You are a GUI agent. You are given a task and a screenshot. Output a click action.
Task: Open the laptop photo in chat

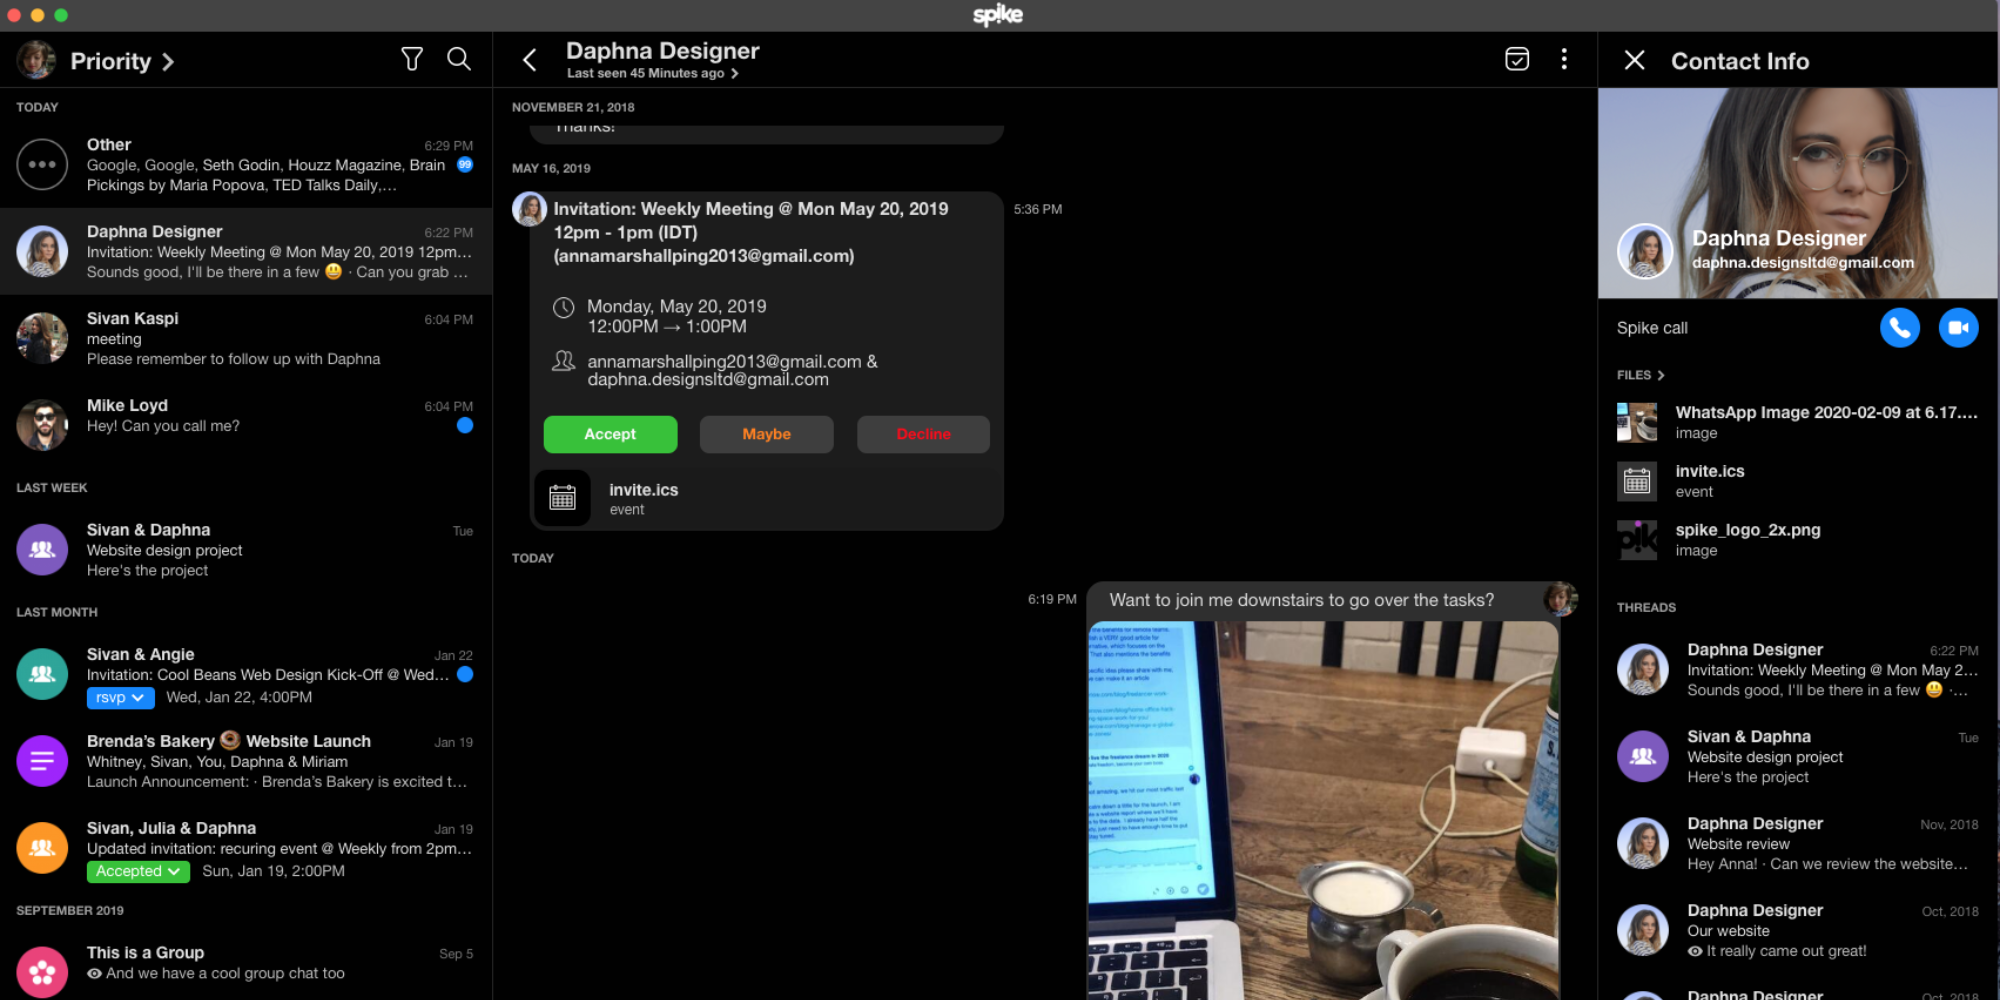pos(1322,810)
